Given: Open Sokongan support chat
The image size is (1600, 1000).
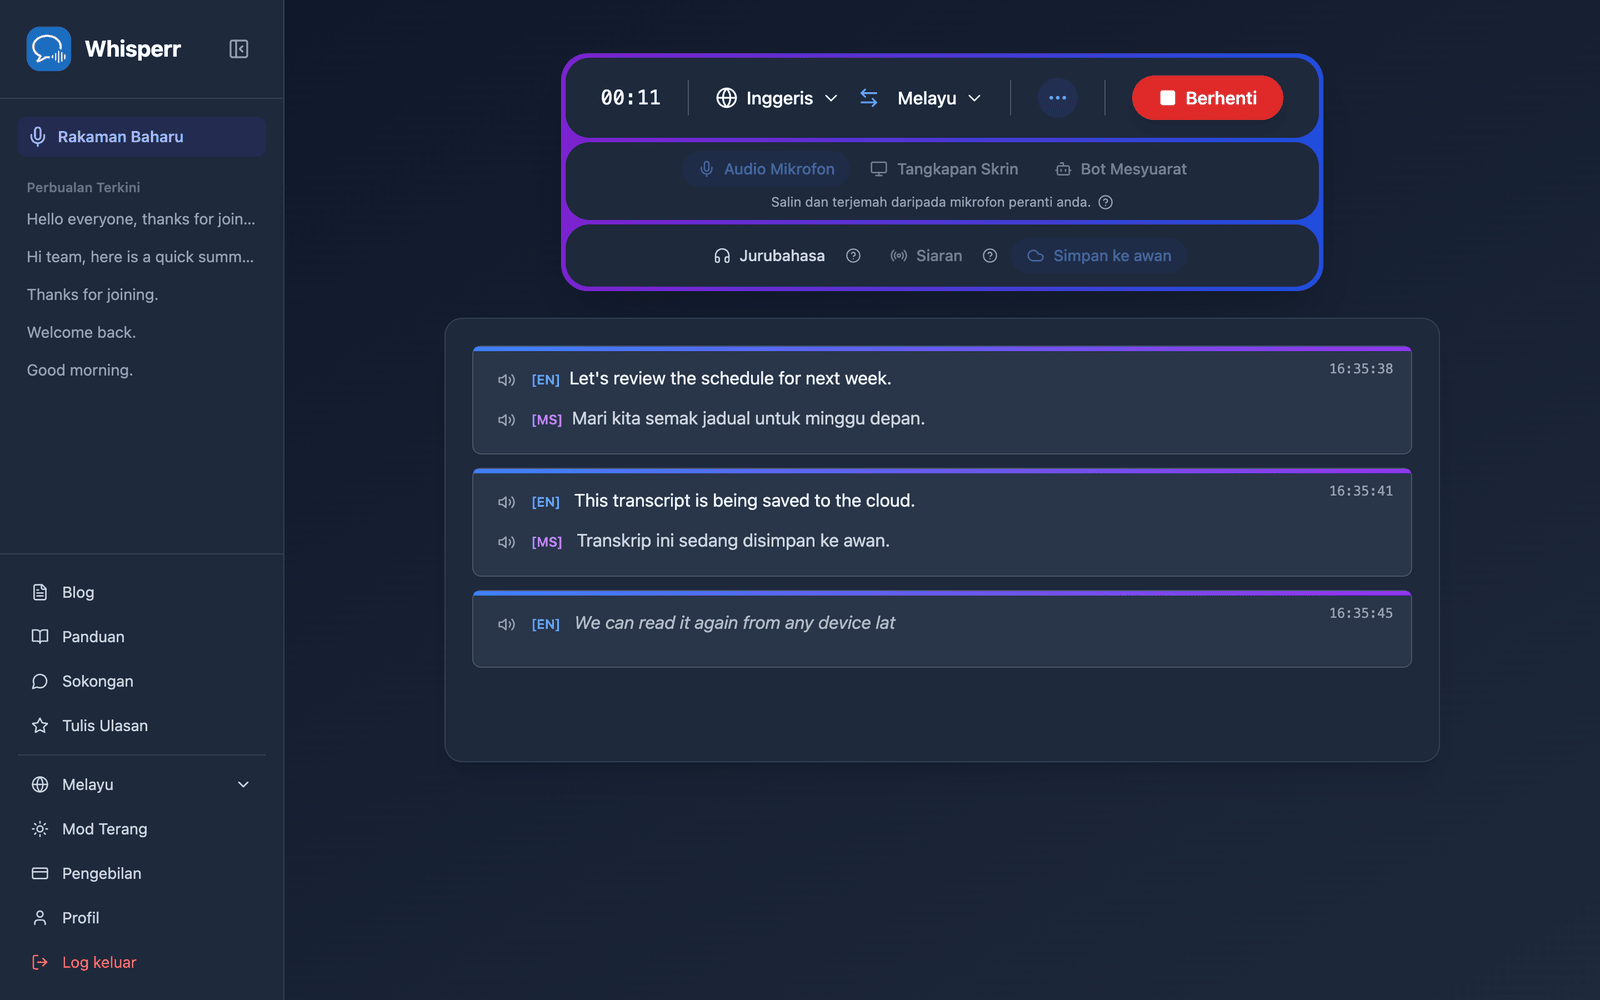Looking at the screenshot, I should click(141, 681).
